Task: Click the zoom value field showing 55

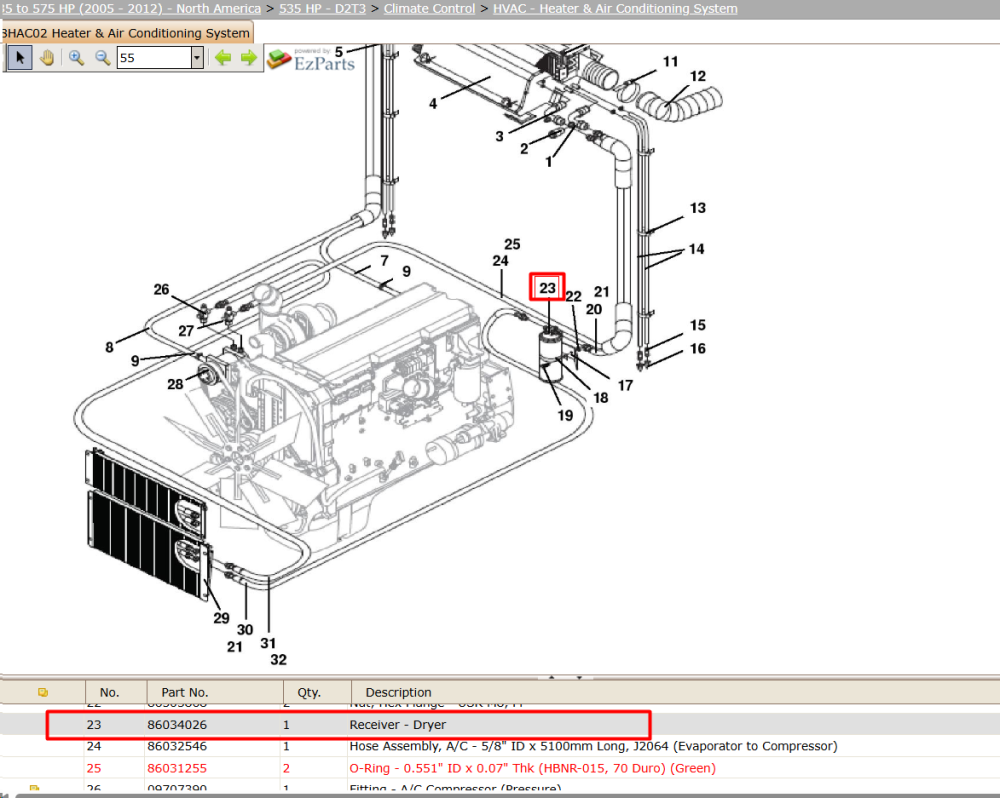Action: point(154,58)
